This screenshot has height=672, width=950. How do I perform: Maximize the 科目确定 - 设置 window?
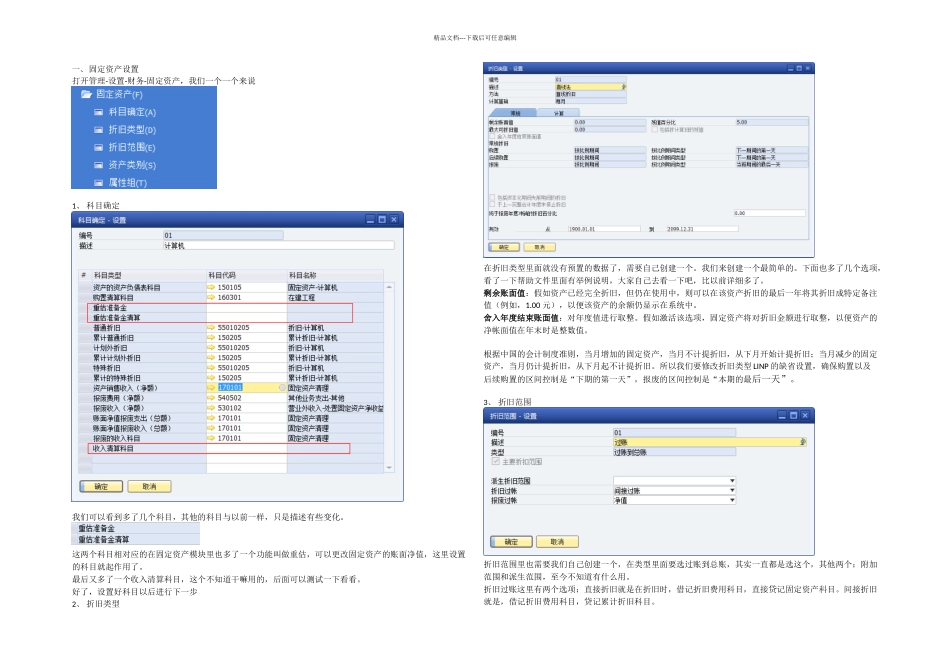tap(382, 219)
